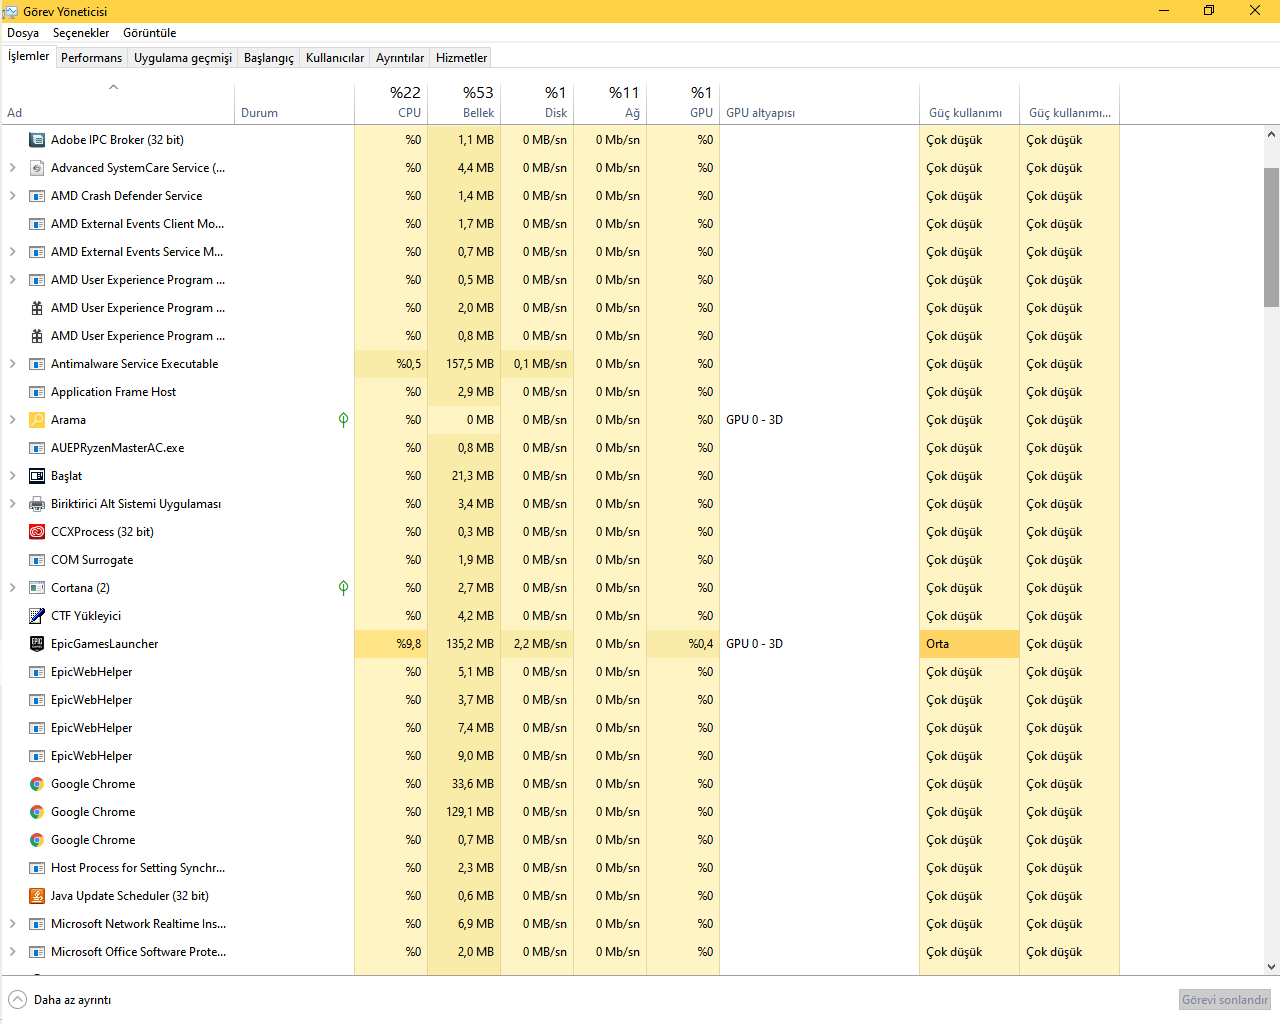Viewport: 1280px width, 1024px height.
Task: Select the EpicGamesLauncher Orta power cell
Action: pos(969,644)
